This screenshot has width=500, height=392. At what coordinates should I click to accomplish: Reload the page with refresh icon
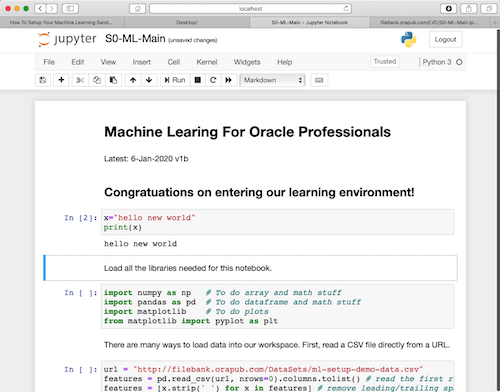346,9
